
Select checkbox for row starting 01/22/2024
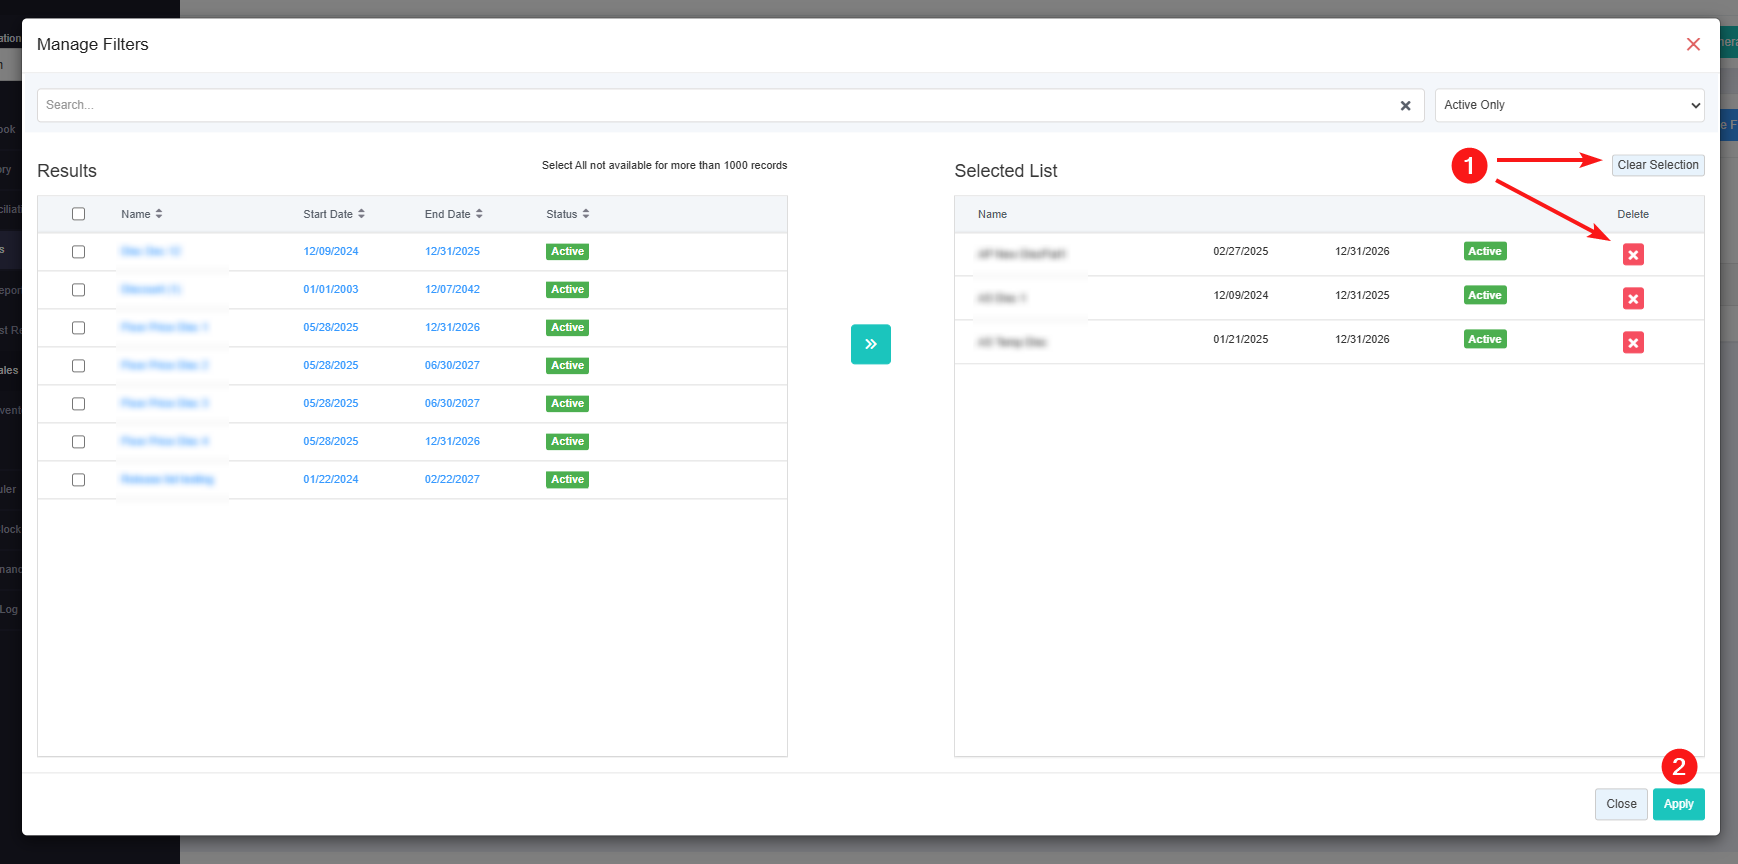tap(79, 480)
